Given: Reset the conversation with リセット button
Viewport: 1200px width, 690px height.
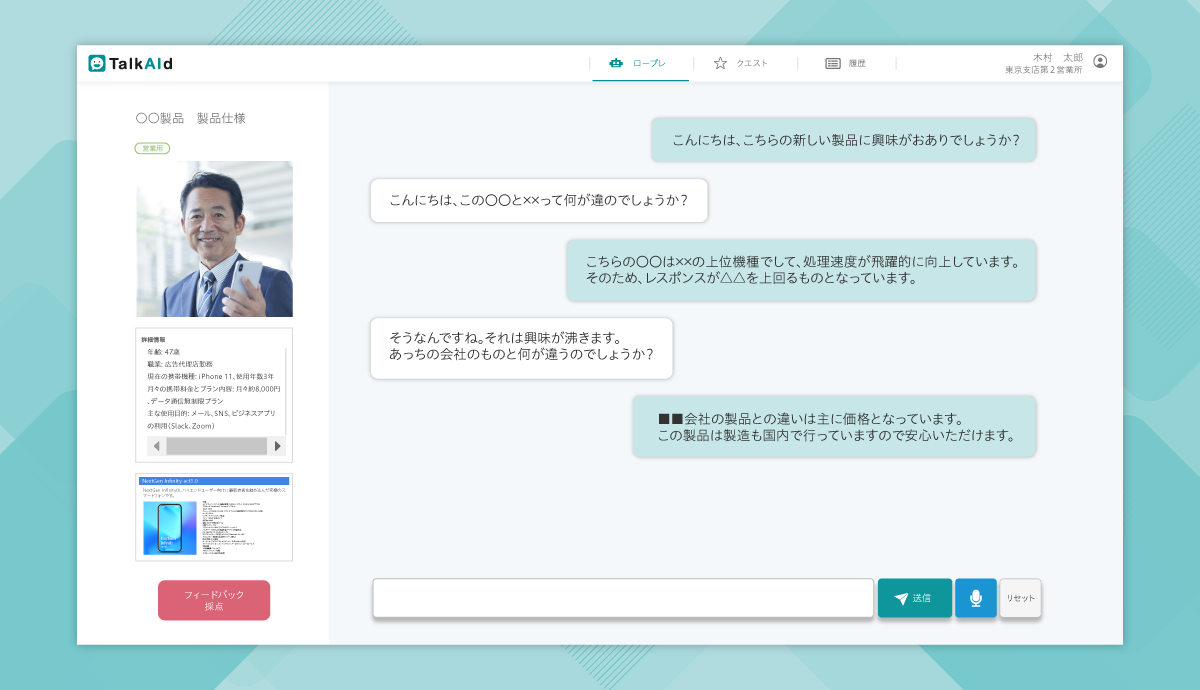Looking at the screenshot, I should point(1020,598).
